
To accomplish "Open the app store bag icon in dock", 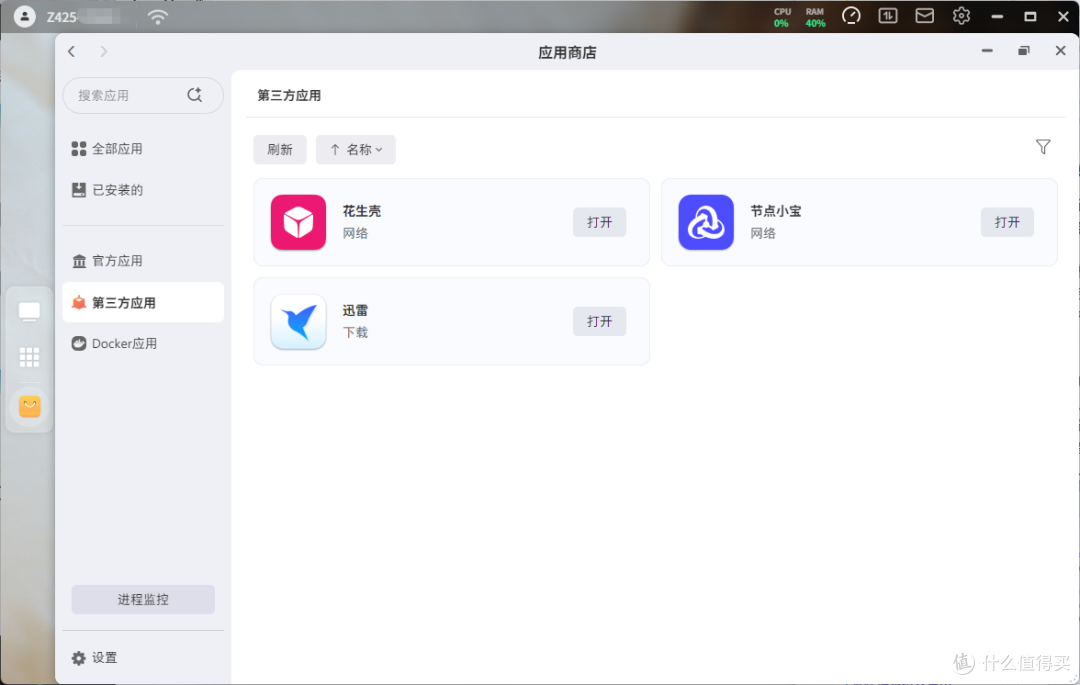I will coord(30,406).
